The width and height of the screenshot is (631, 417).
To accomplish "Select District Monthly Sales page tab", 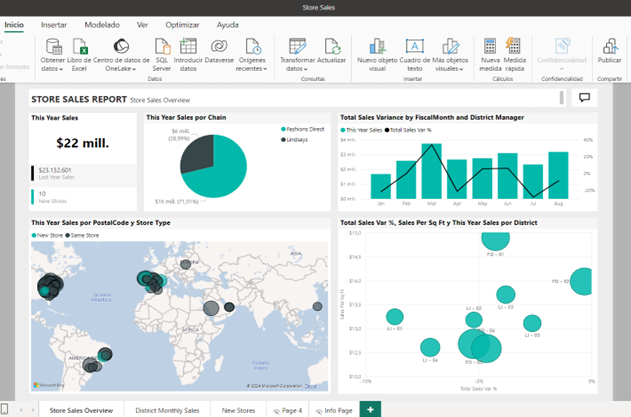I will coord(167,410).
